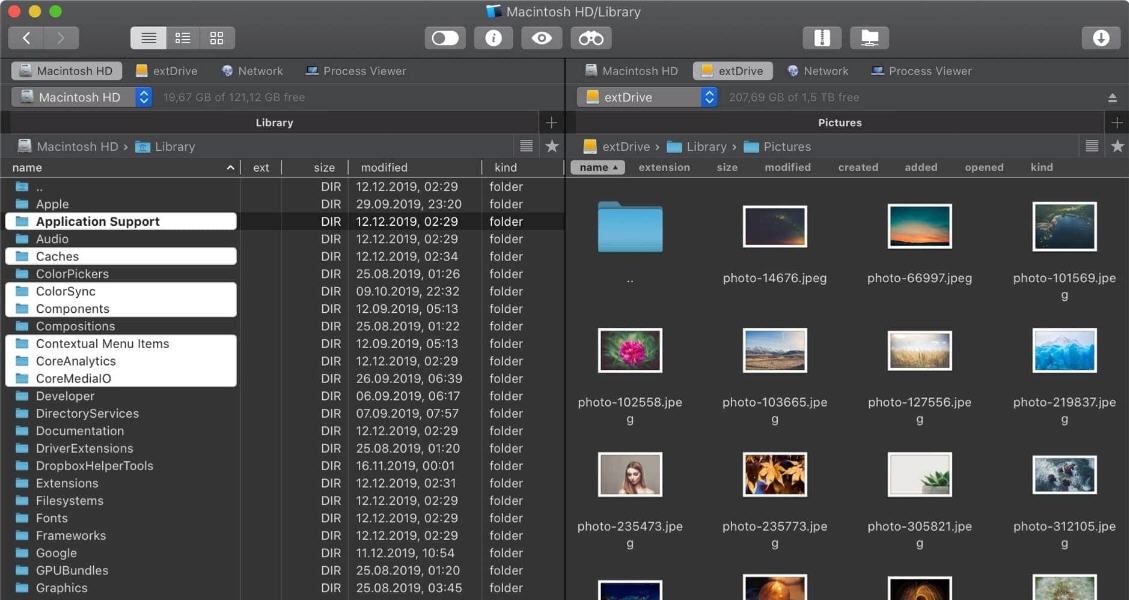Open the photo-14676.jpeg thumbnail
The width and height of the screenshot is (1129, 600).
point(775,226)
